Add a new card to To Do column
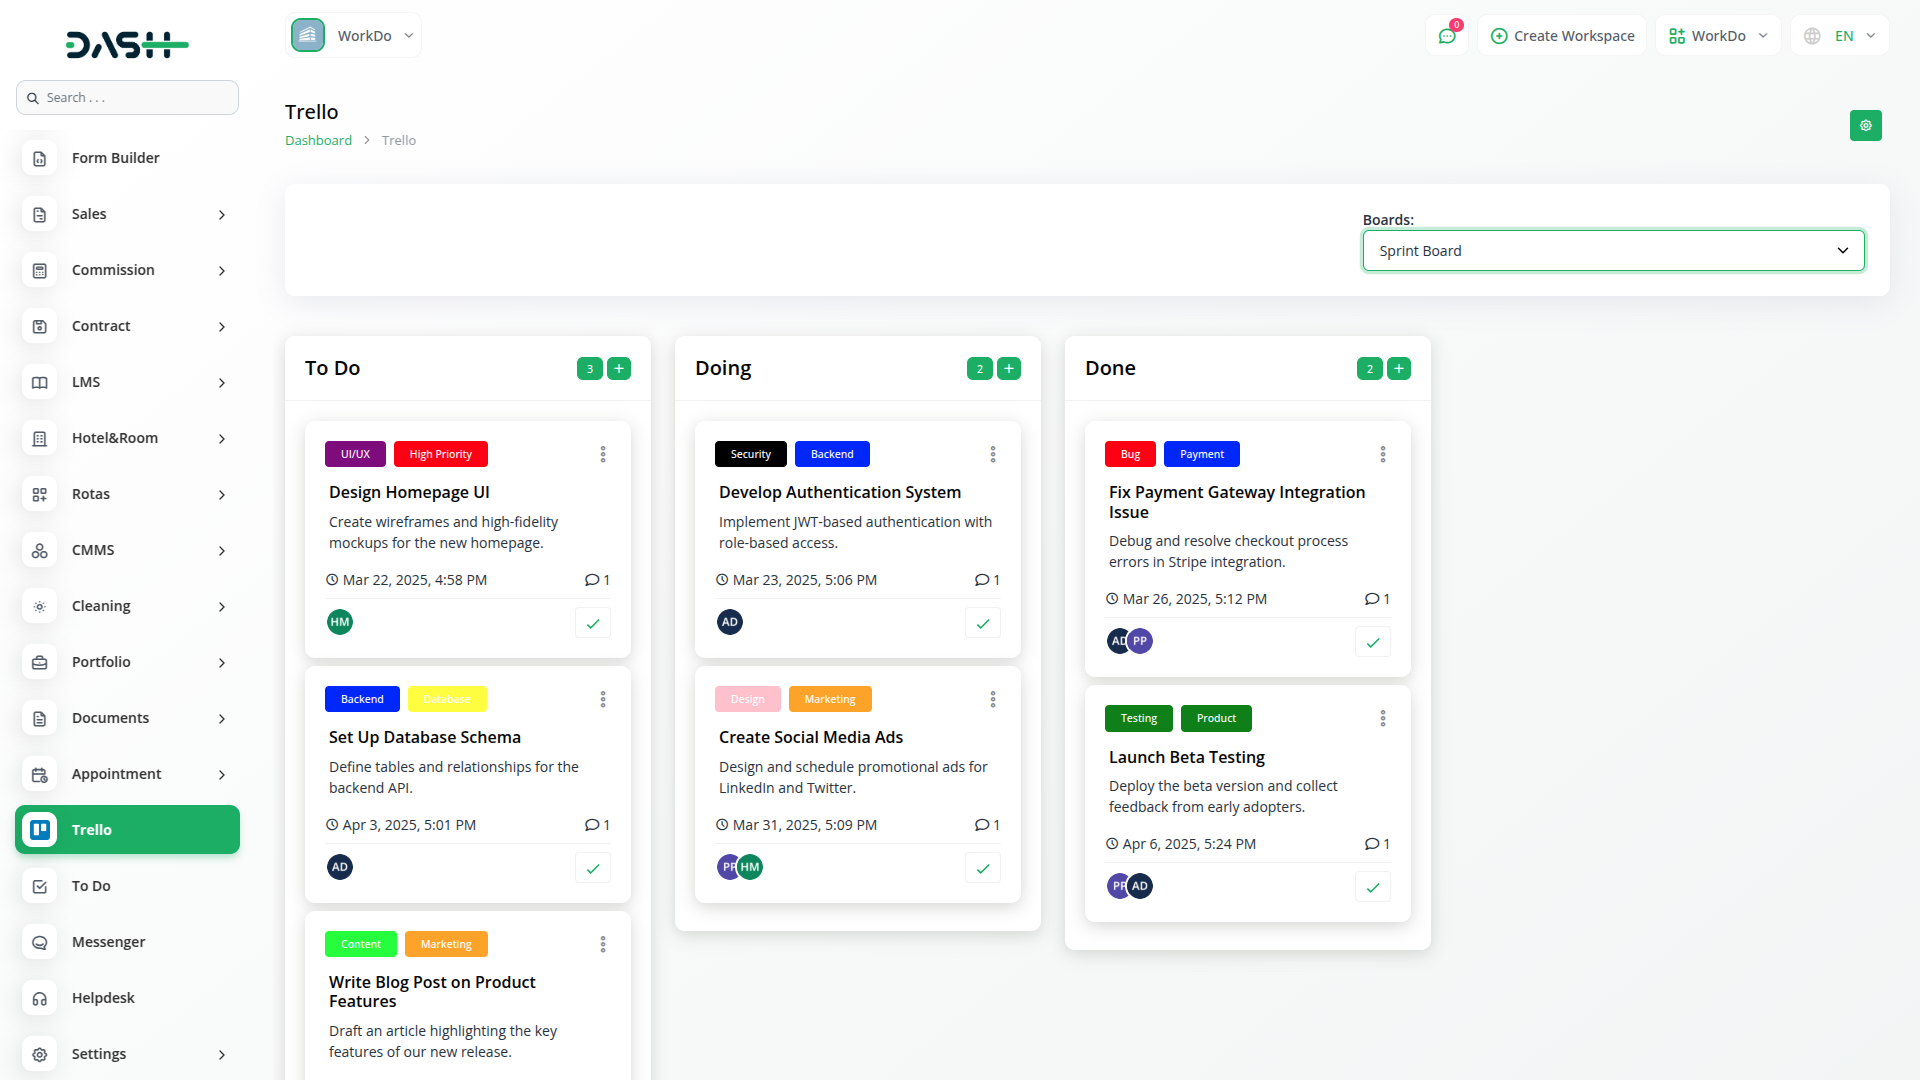Image resolution: width=1920 pixels, height=1080 pixels. [x=619, y=369]
